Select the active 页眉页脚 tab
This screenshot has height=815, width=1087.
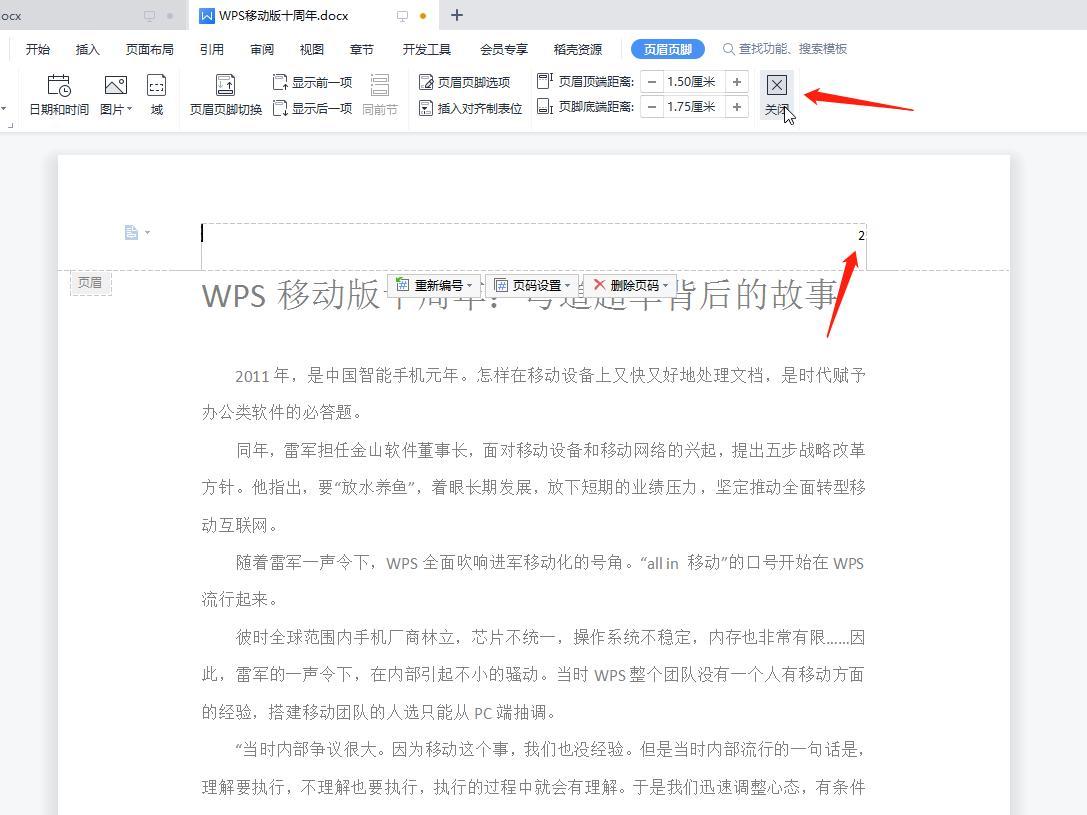(x=668, y=49)
